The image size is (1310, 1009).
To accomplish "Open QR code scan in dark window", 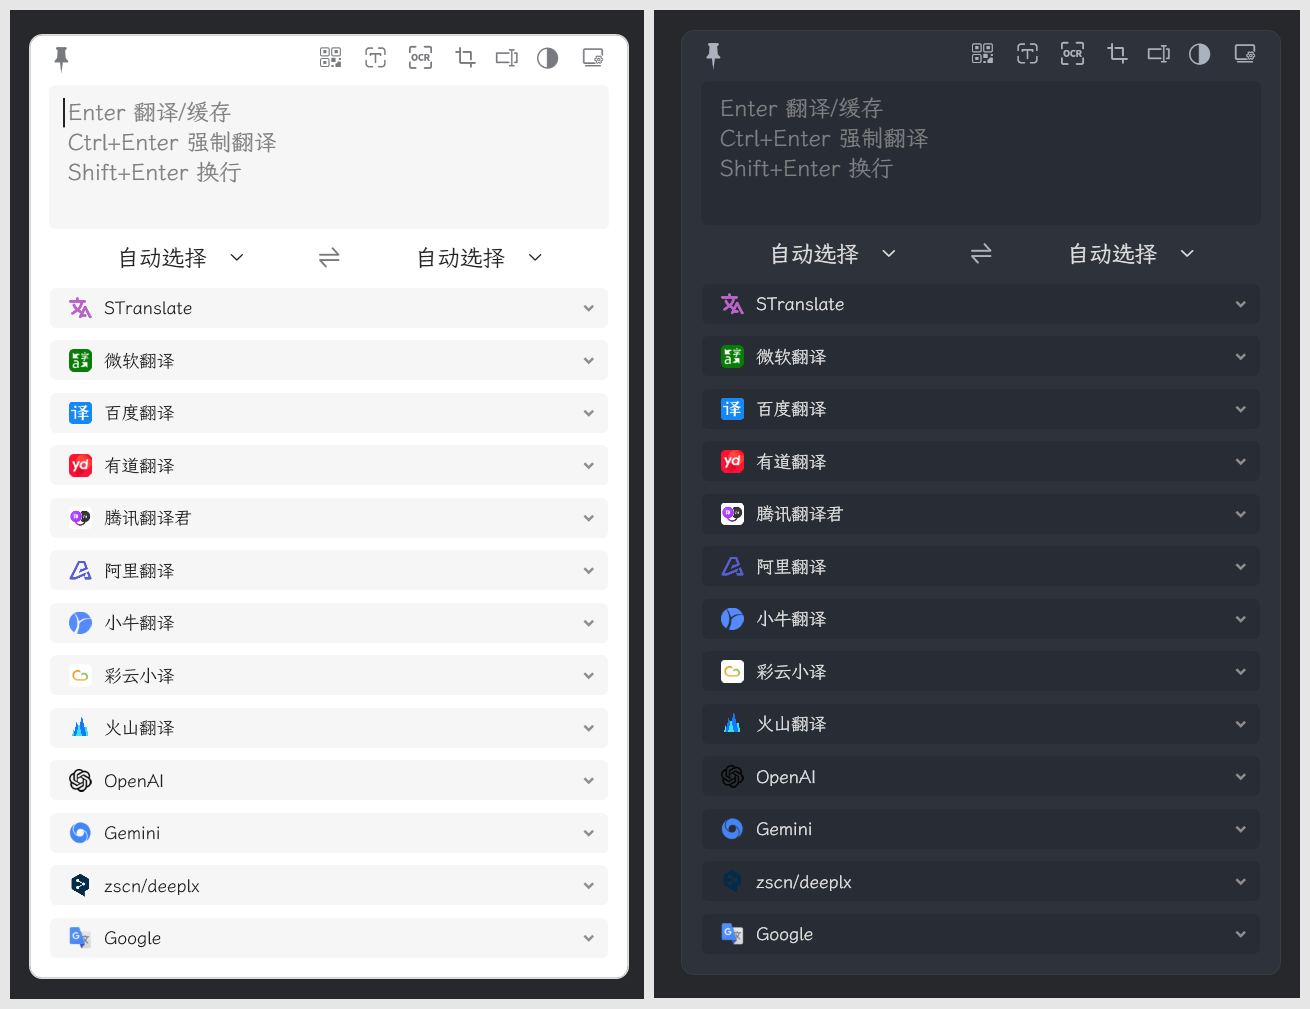I will [x=982, y=54].
